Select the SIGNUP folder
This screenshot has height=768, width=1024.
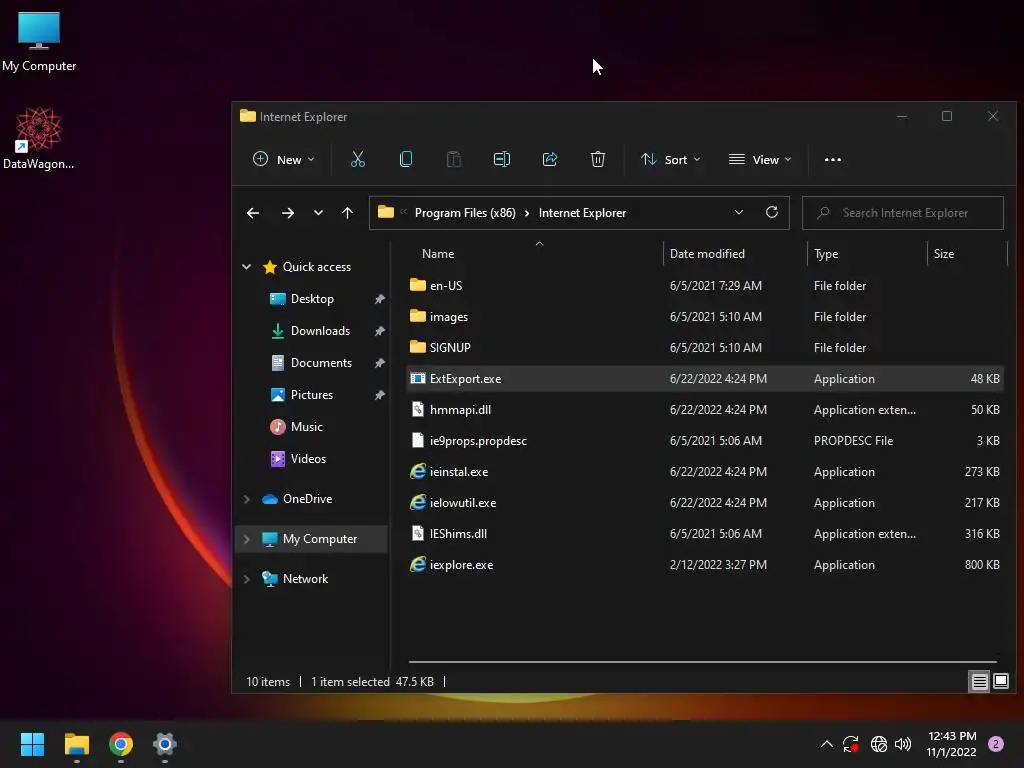pos(705,347)
